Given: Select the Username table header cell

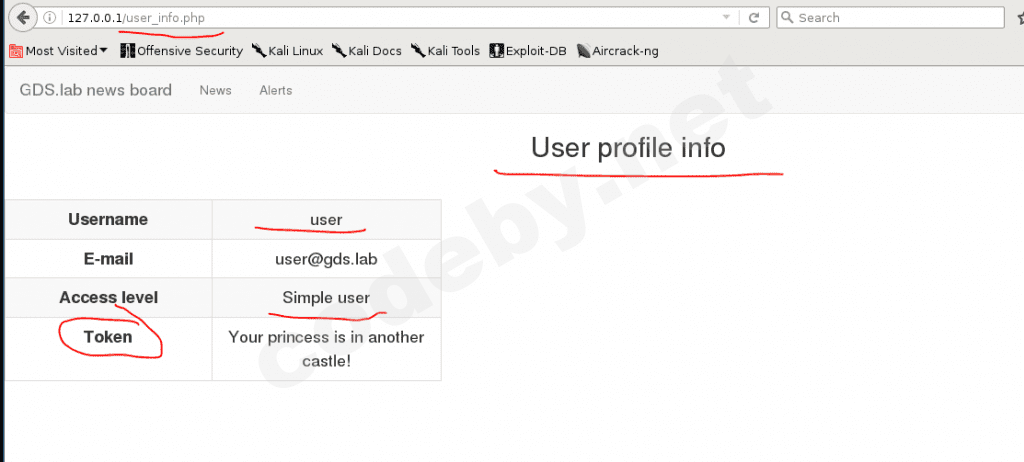Looking at the screenshot, I should coord(108,220).
